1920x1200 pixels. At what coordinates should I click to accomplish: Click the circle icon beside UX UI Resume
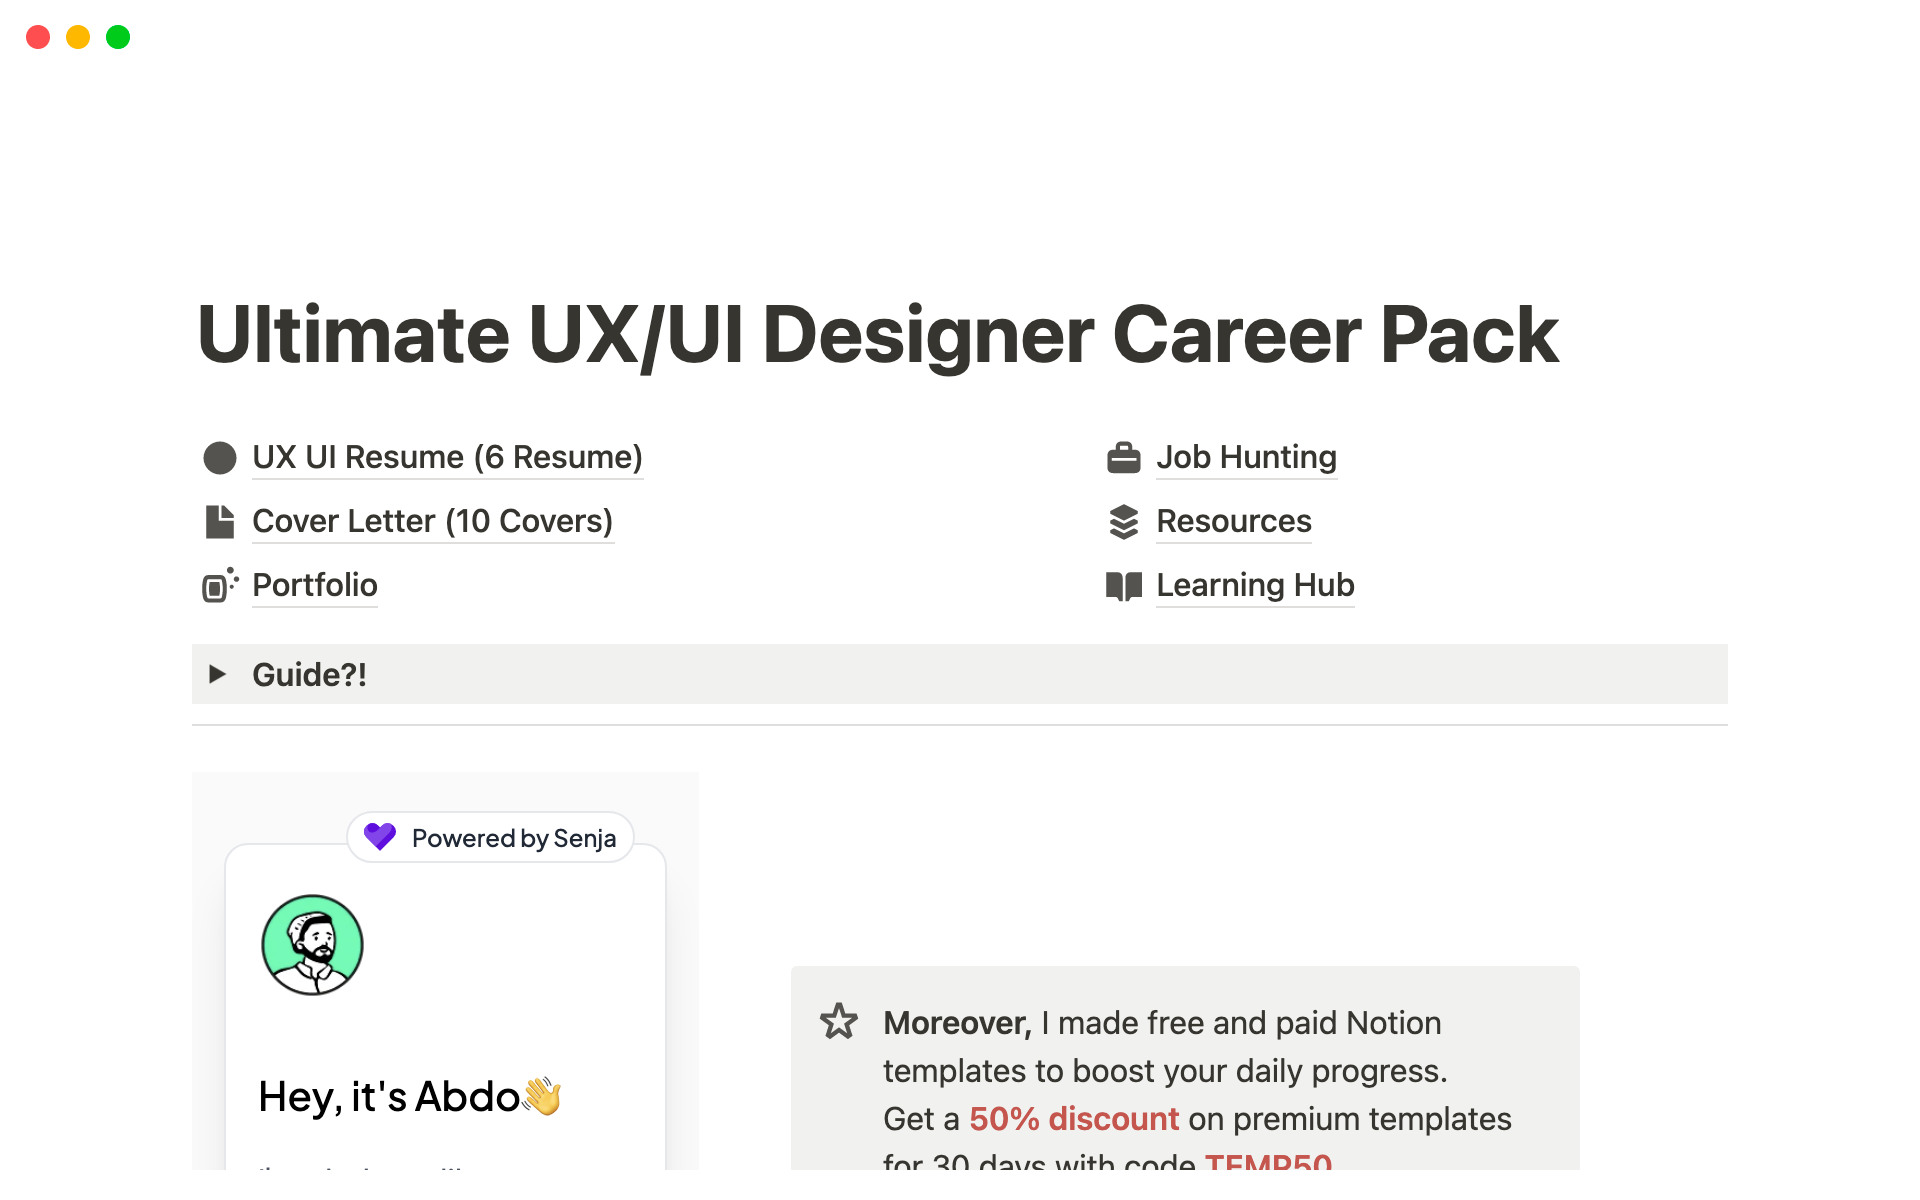pyautogui.click(x=220, y=458)
